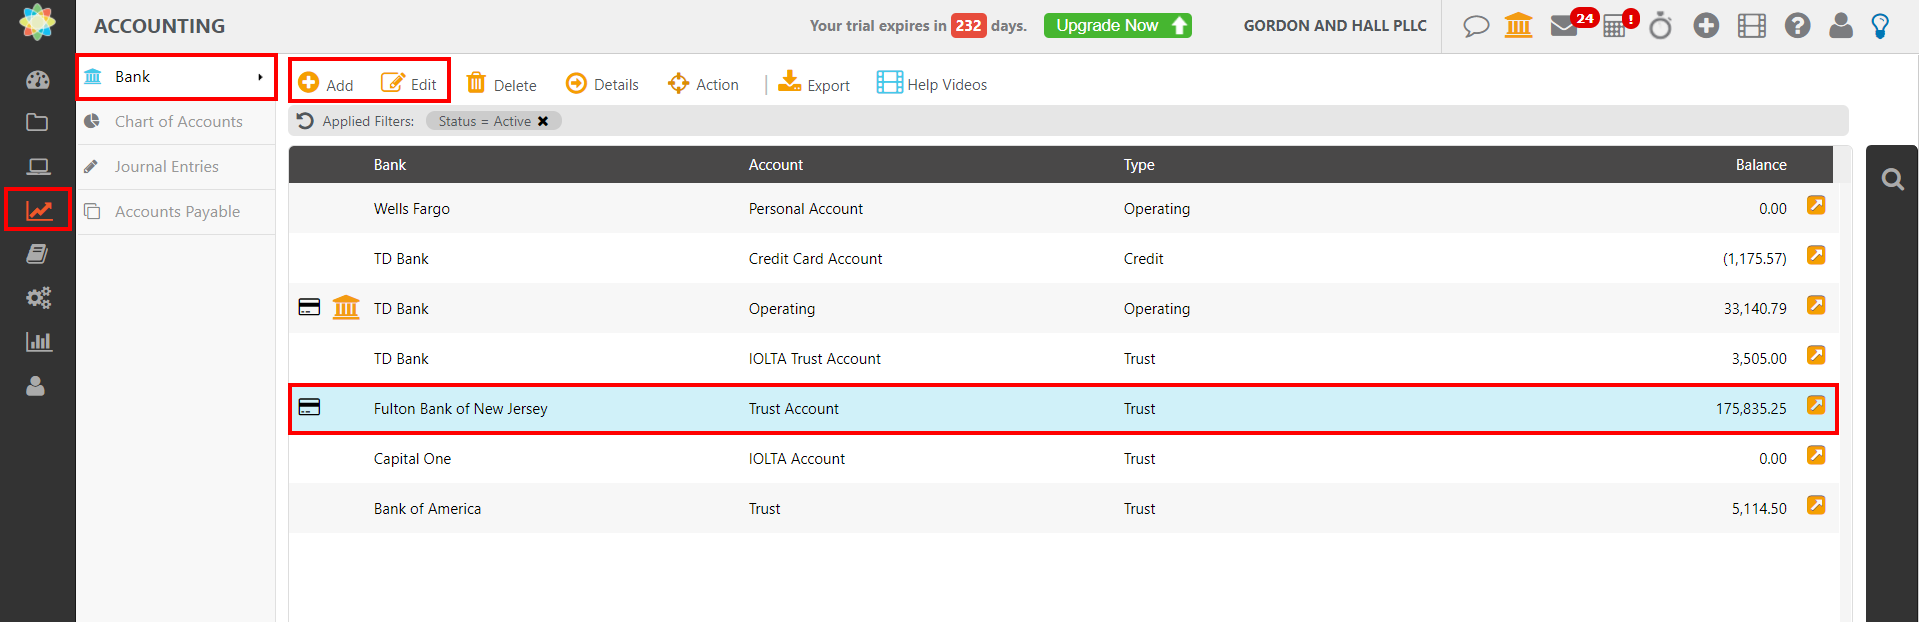Add a new bank account
The height and width of the screenshot is (622, 1919).
pyautogui.click(x=326, y=84)
